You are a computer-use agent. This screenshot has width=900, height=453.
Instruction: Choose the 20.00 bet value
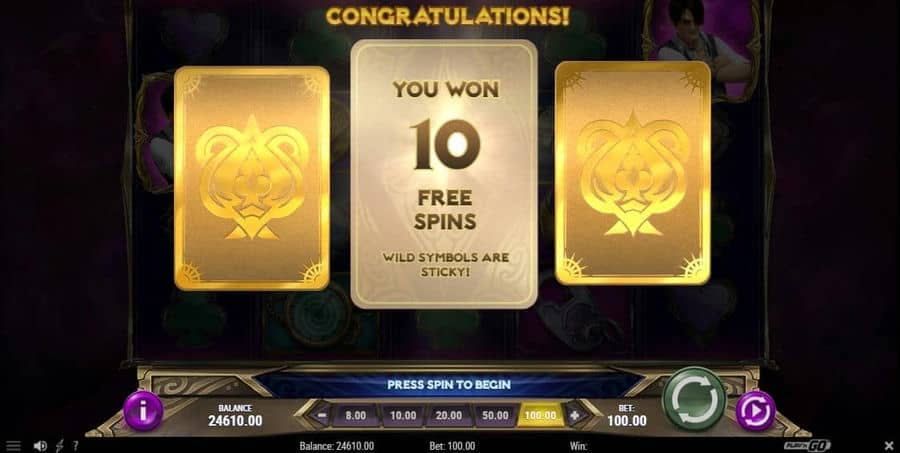[448, 415]
